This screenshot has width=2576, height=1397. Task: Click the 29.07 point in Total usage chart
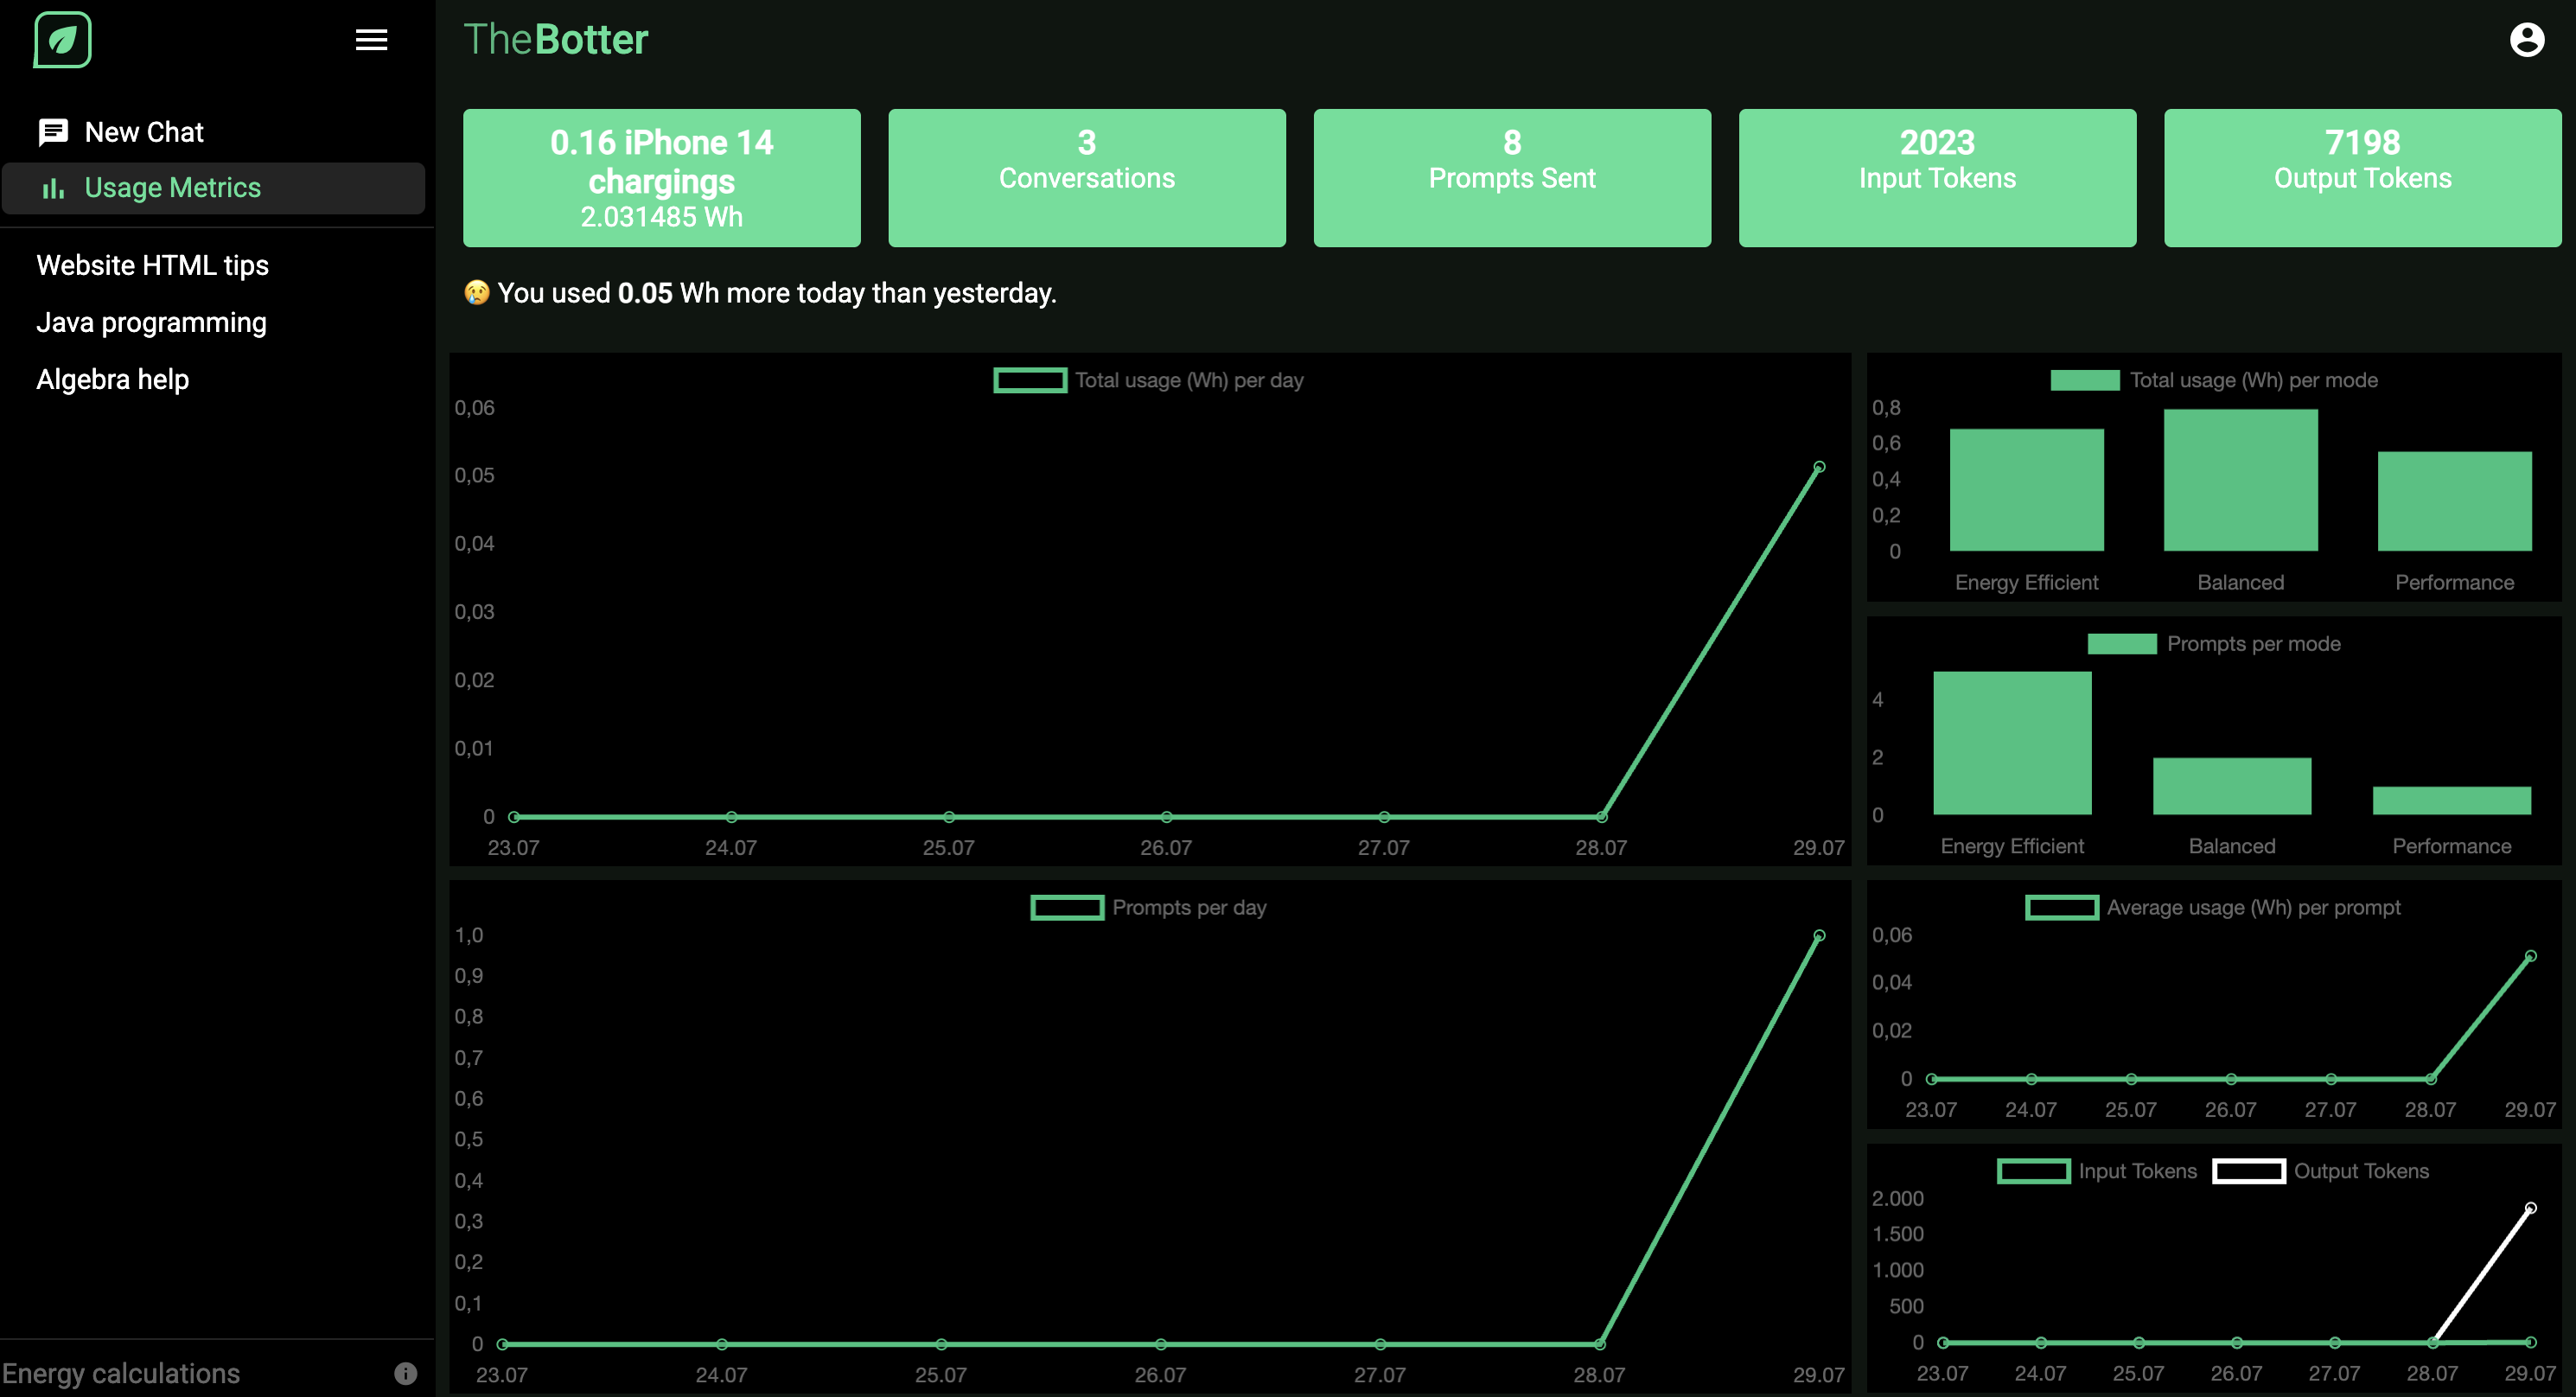tap(1819, 467)
